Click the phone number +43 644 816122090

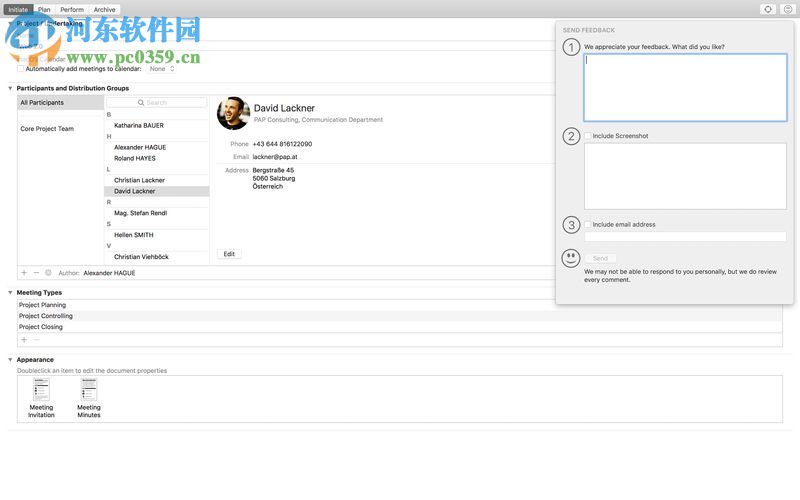[282, 144]
